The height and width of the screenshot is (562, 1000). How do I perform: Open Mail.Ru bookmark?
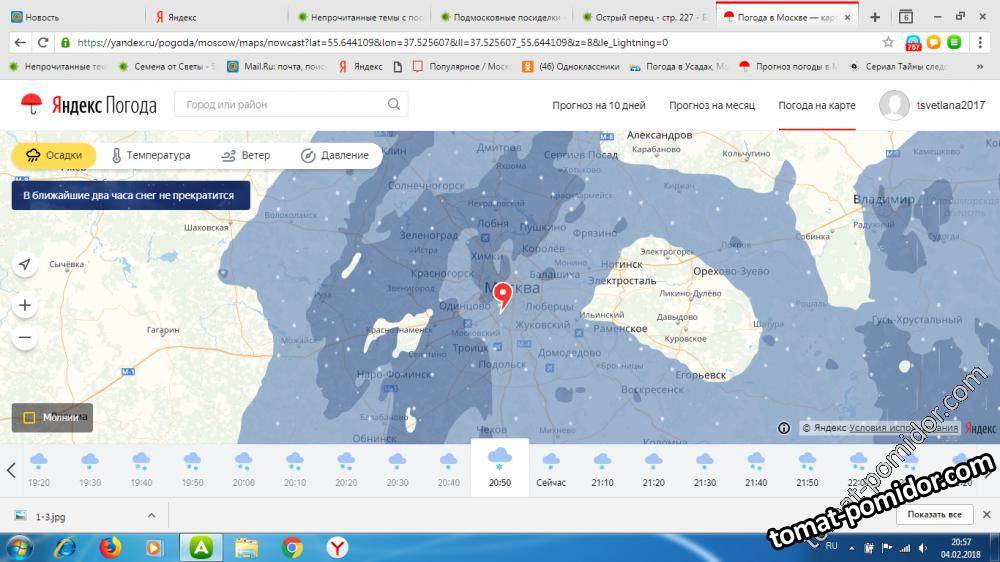pyautogui.click(x=277, y=66)
